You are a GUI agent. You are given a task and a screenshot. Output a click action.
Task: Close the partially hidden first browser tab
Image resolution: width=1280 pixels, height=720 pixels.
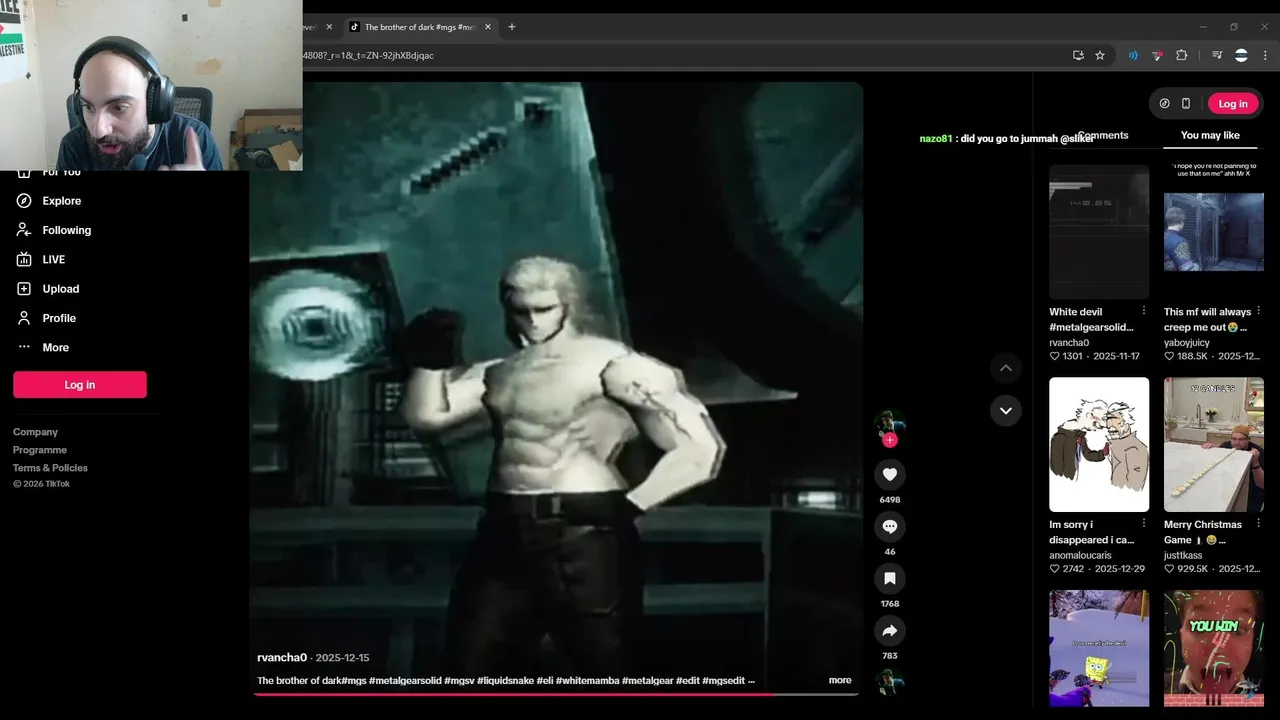(x=329, y=27)
